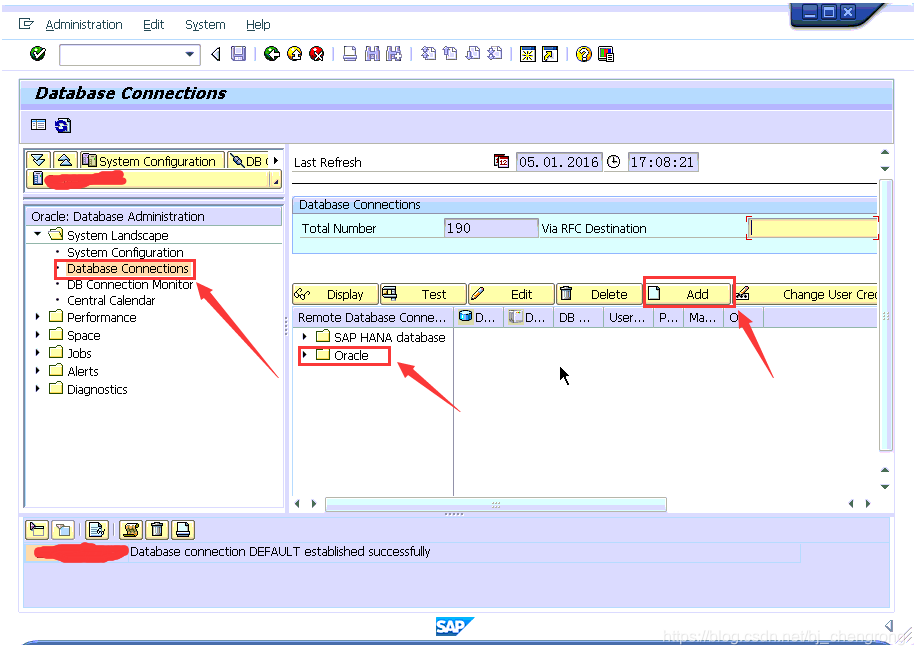914x655 pixels.
Task: Click the Previous Page icon
Action: tap(450, 54)
